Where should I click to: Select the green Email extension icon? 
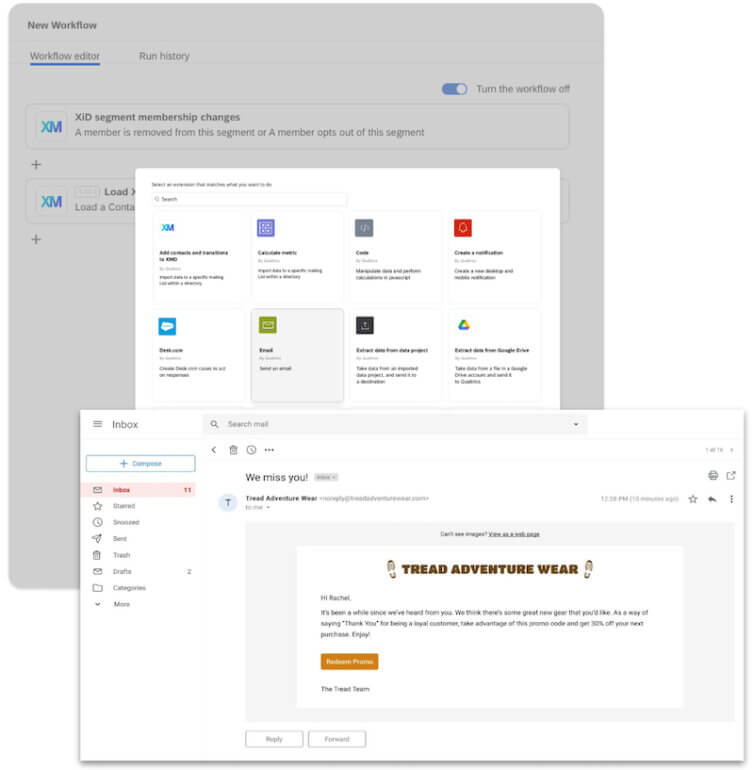268,325
